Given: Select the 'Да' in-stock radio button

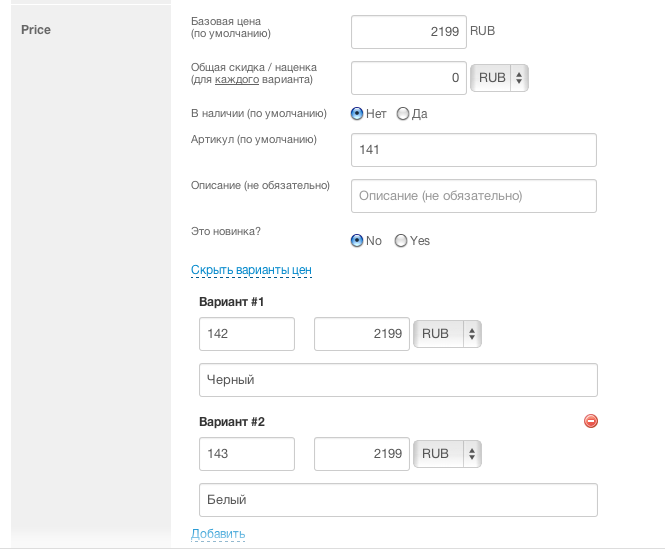Looking at the screenshot, I should pyautogui.click(x=403, y=114).
